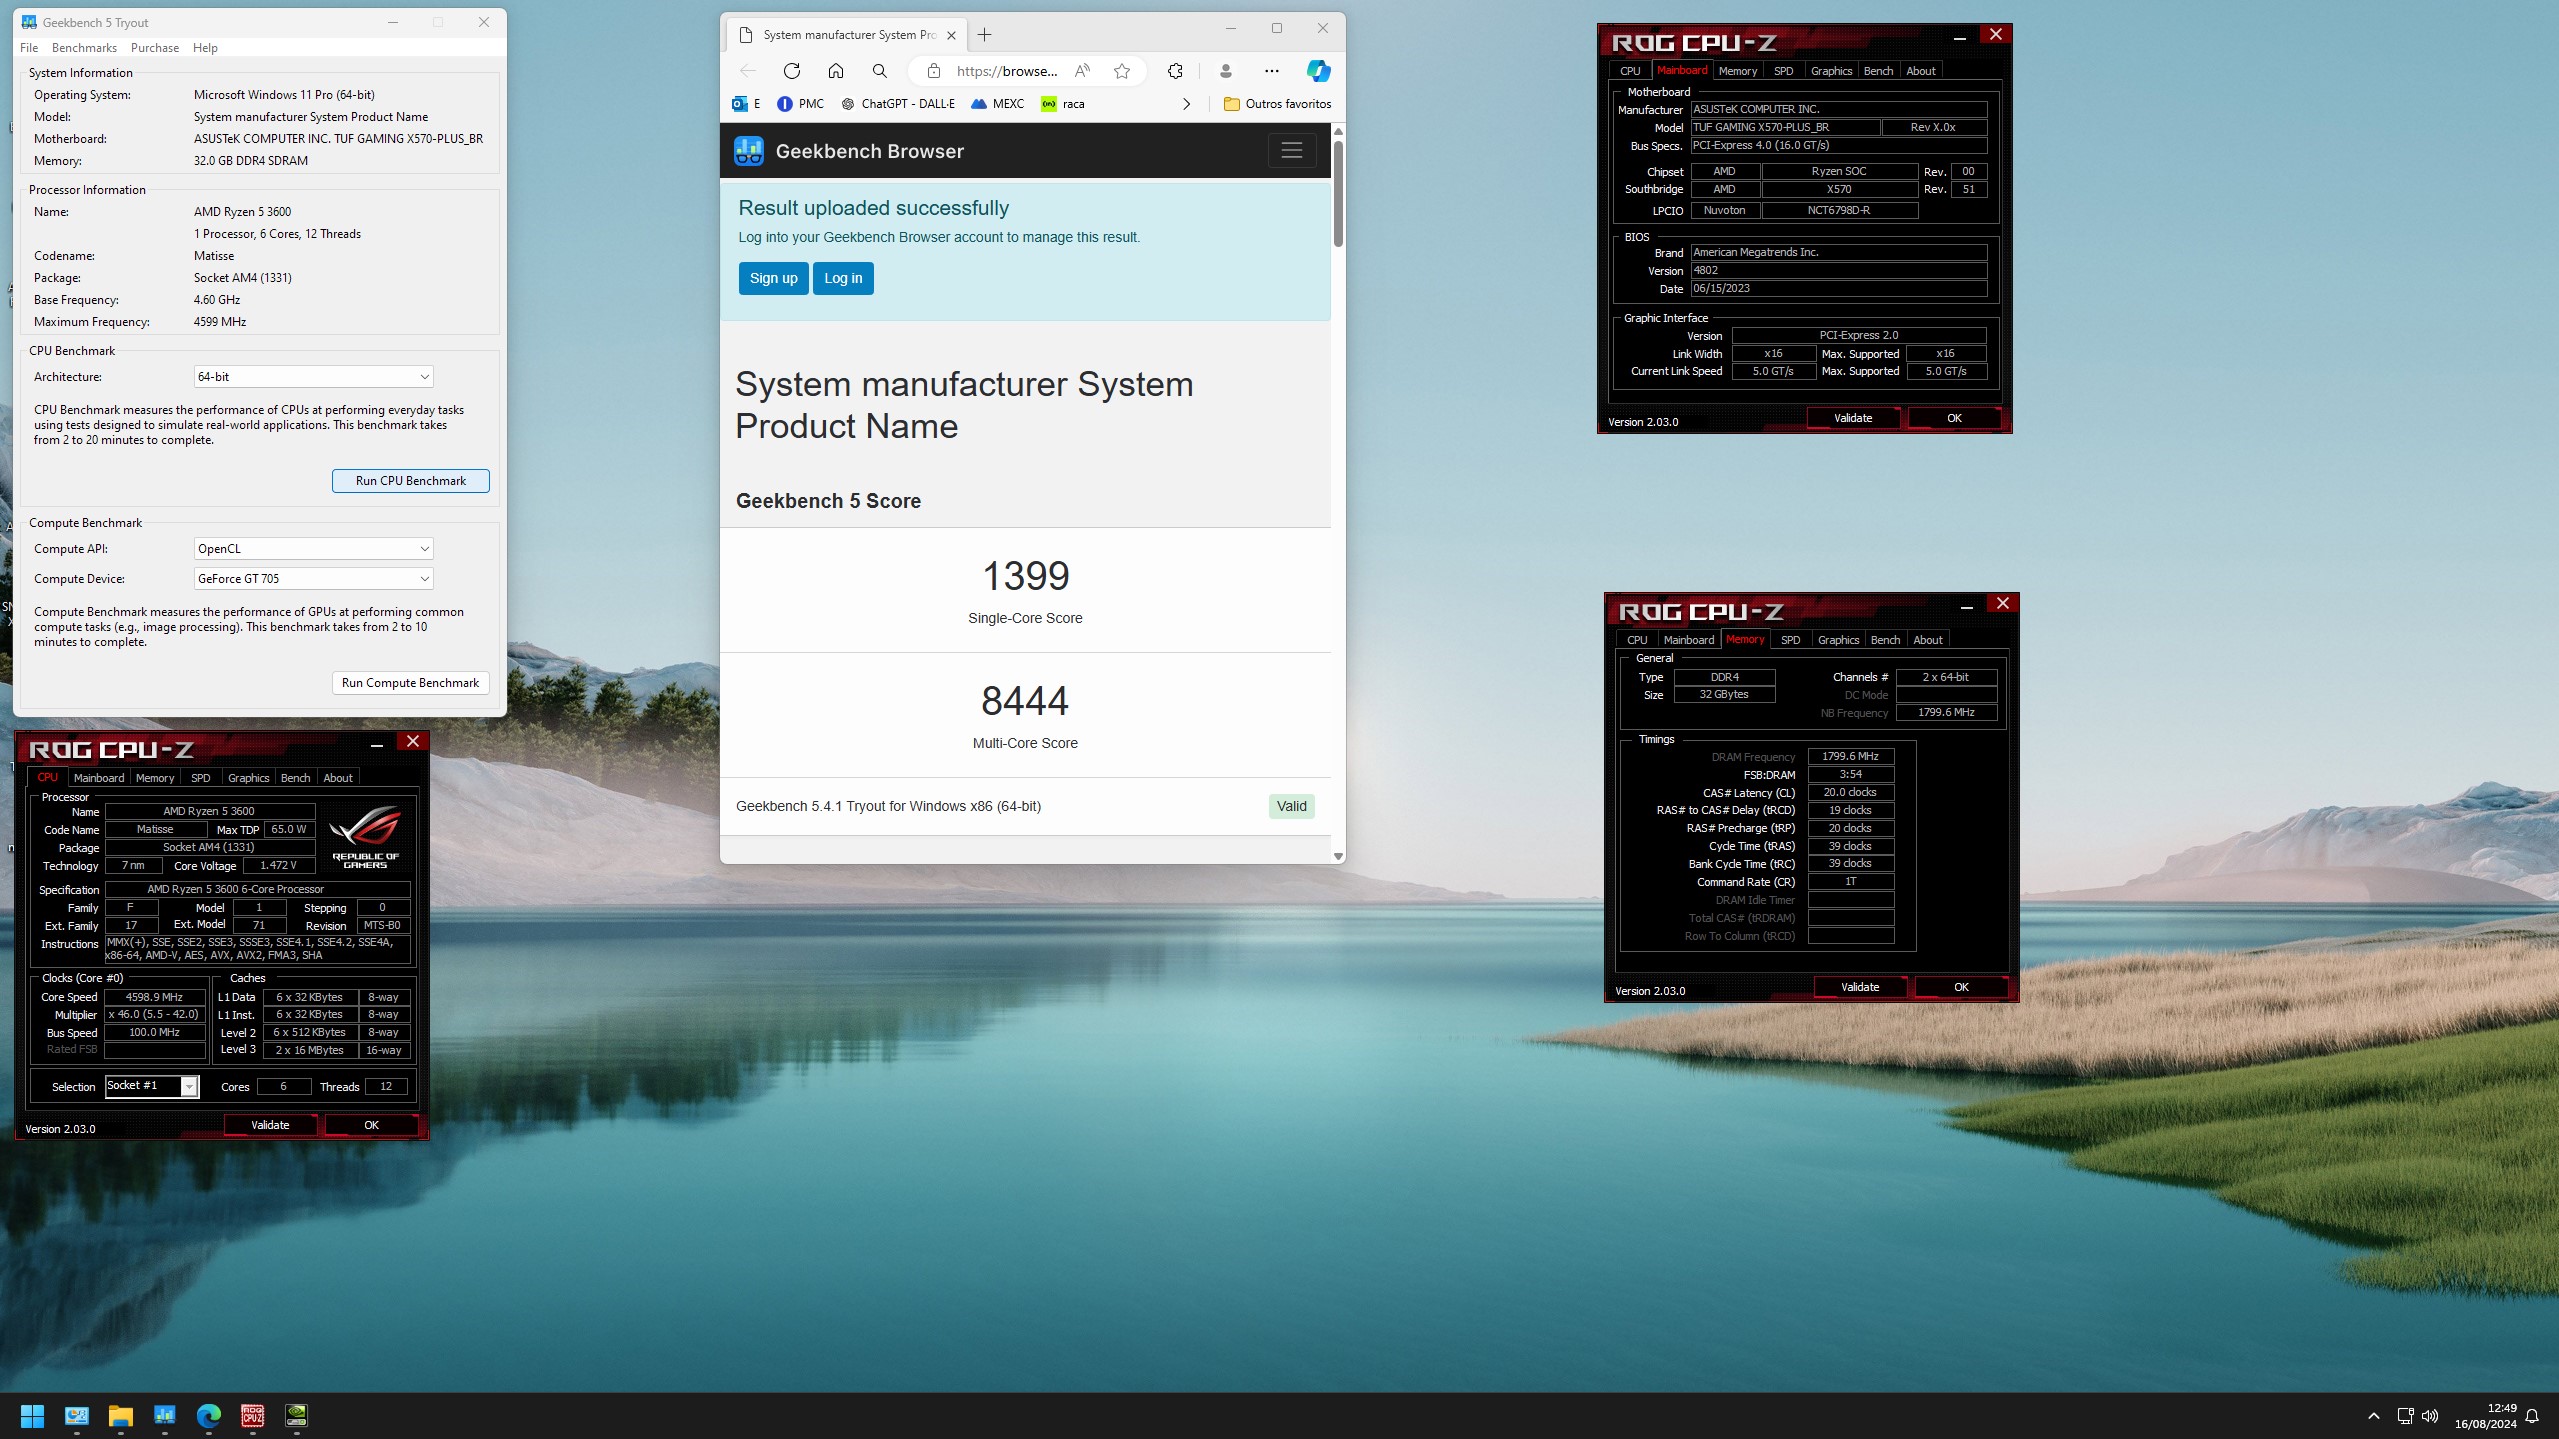Click the scrollbar down arrow in browser
Image resolution: width=2559 pixels, height=1439 pixels.
(1338, 856)
